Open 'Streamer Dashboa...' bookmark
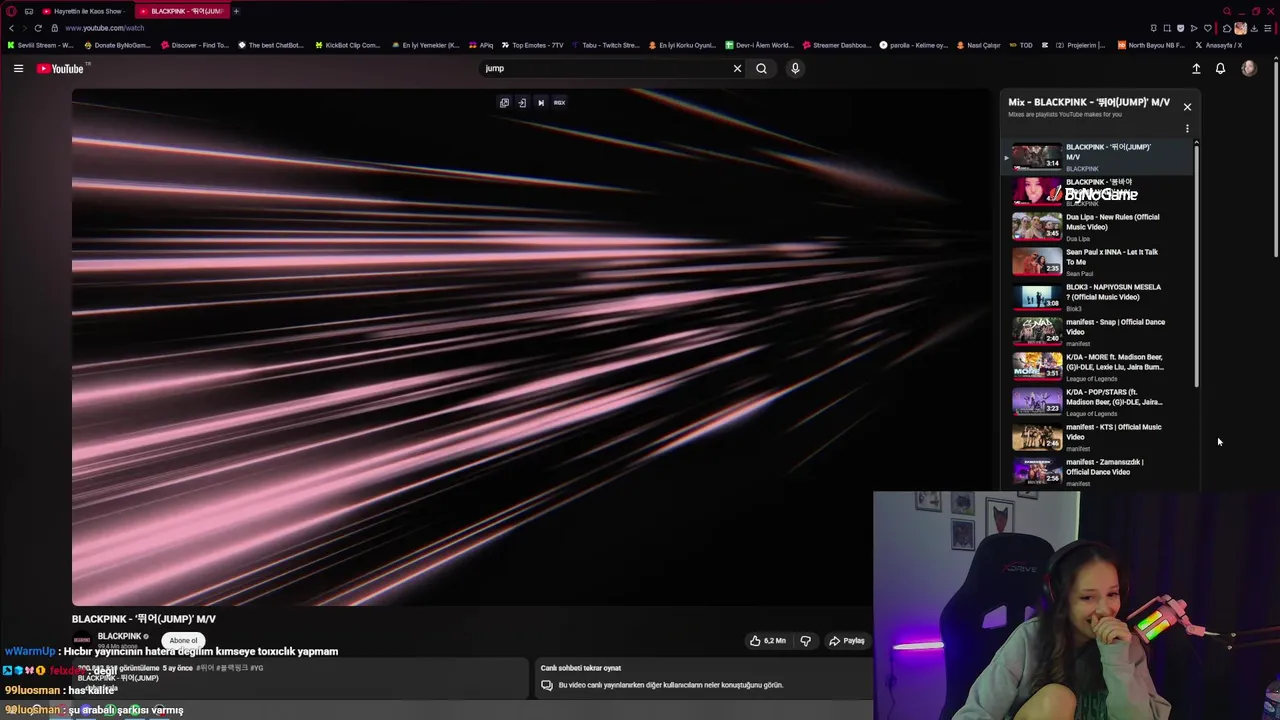 (x=836, y=45)
